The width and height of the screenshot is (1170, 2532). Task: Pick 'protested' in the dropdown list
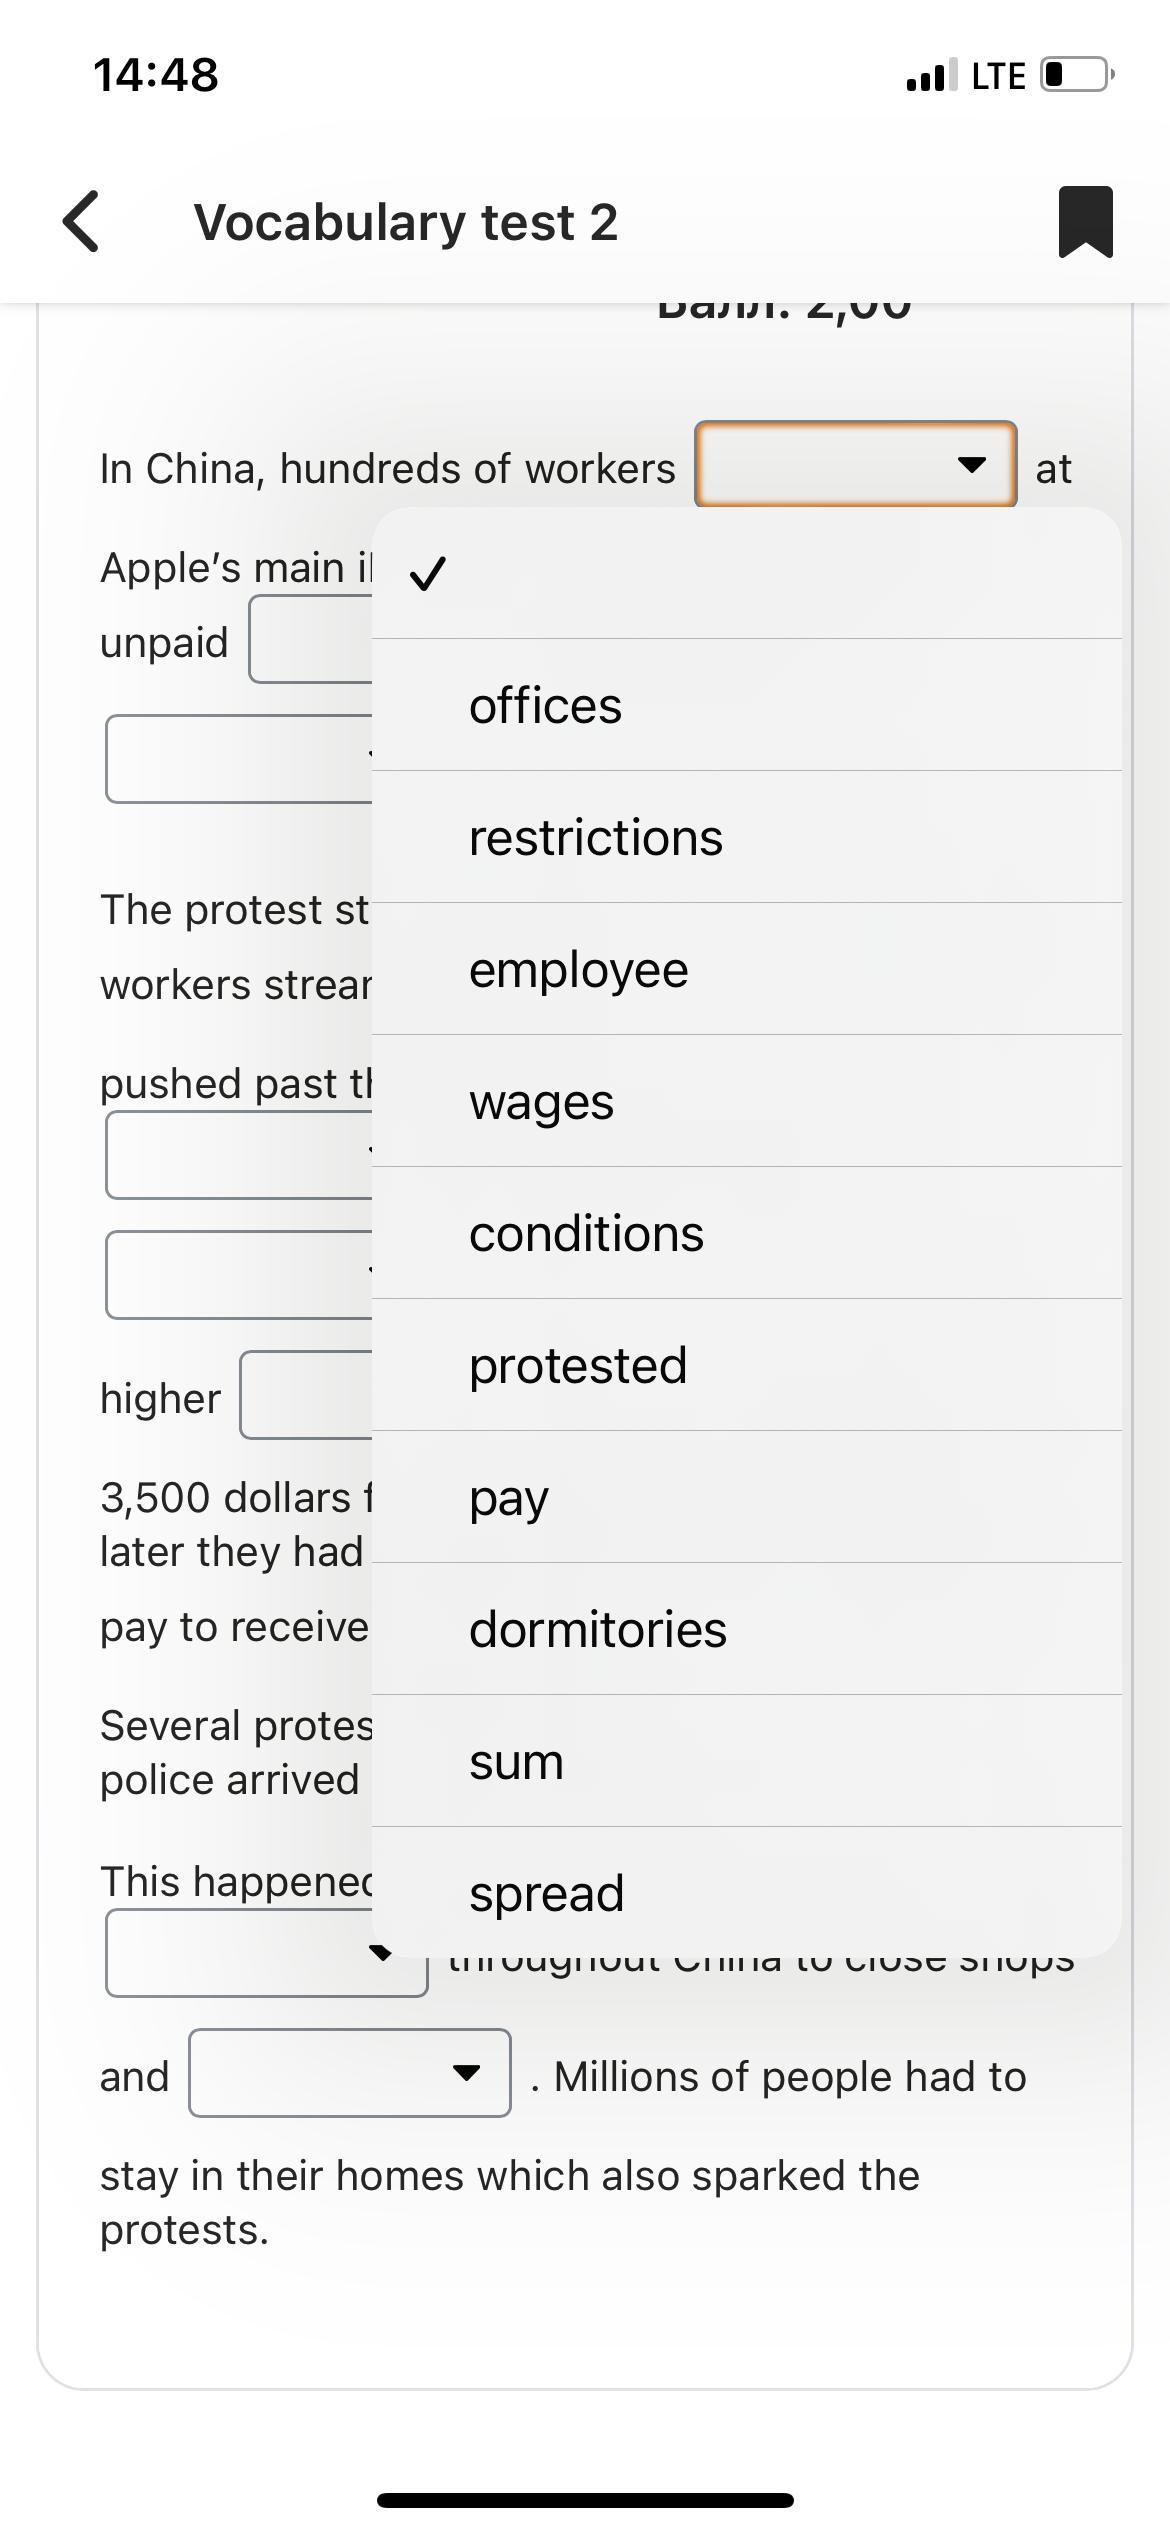[x=746, y=1365]
